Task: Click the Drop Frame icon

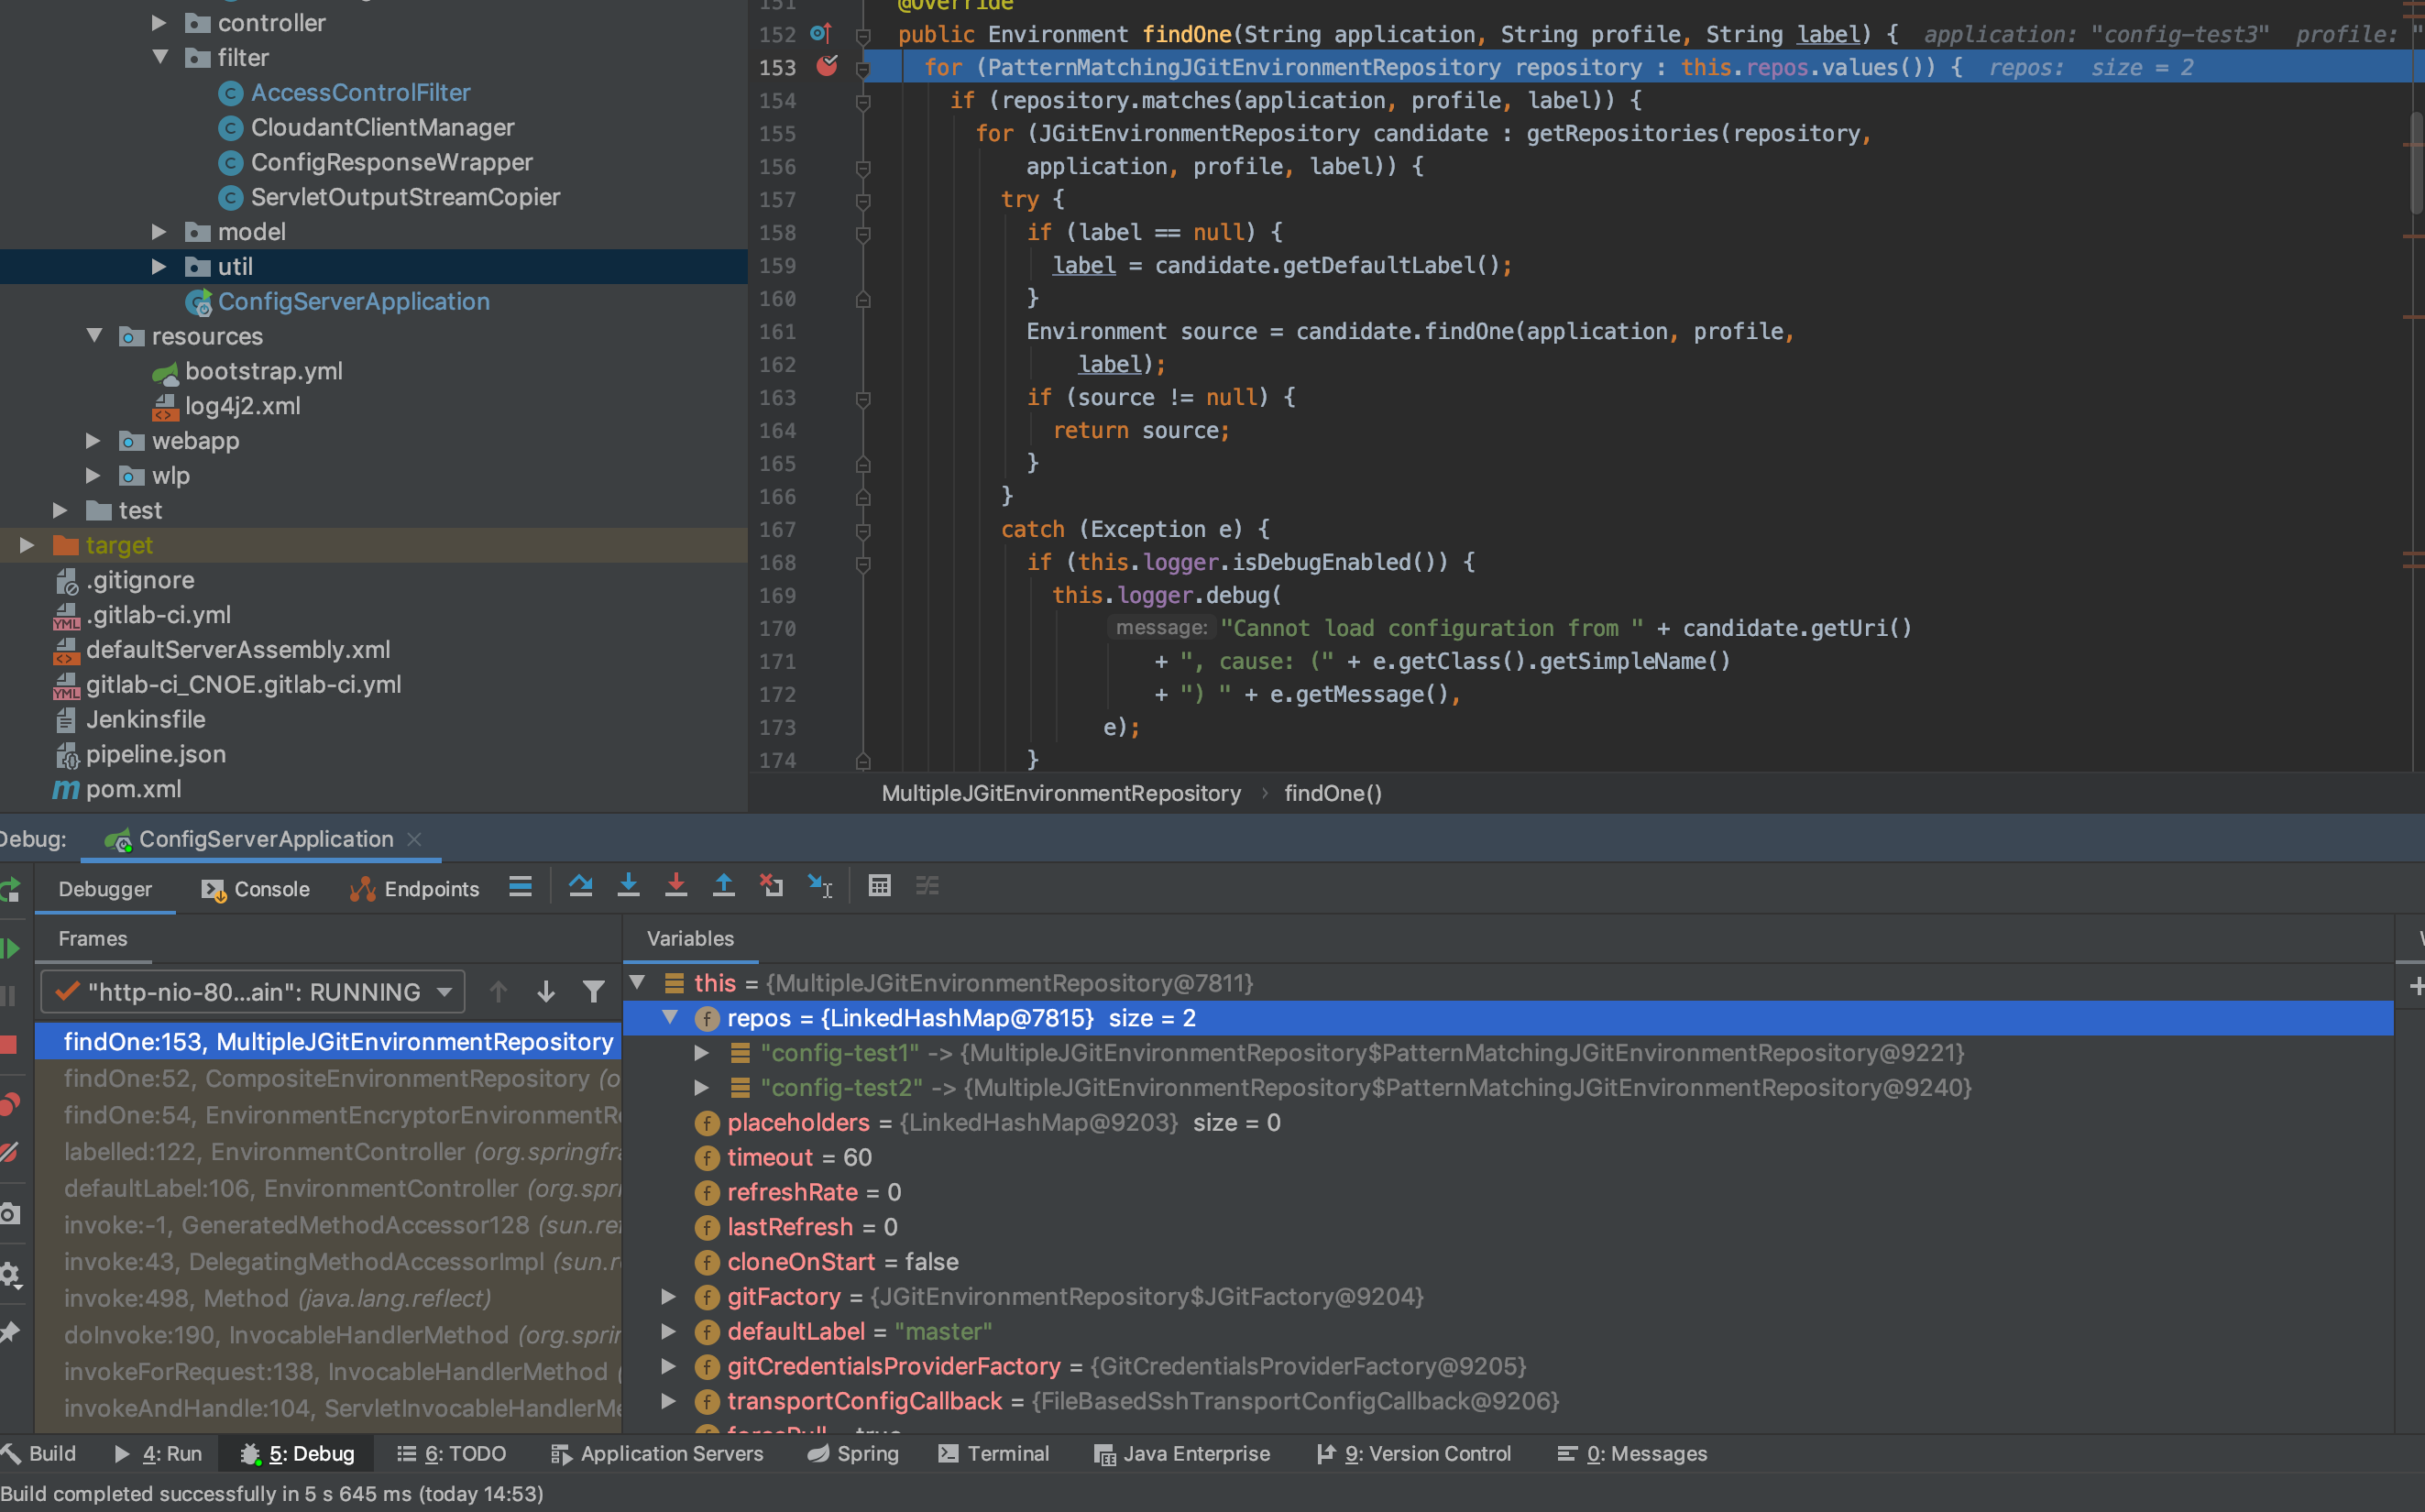Action: click(x=771, y=886)
